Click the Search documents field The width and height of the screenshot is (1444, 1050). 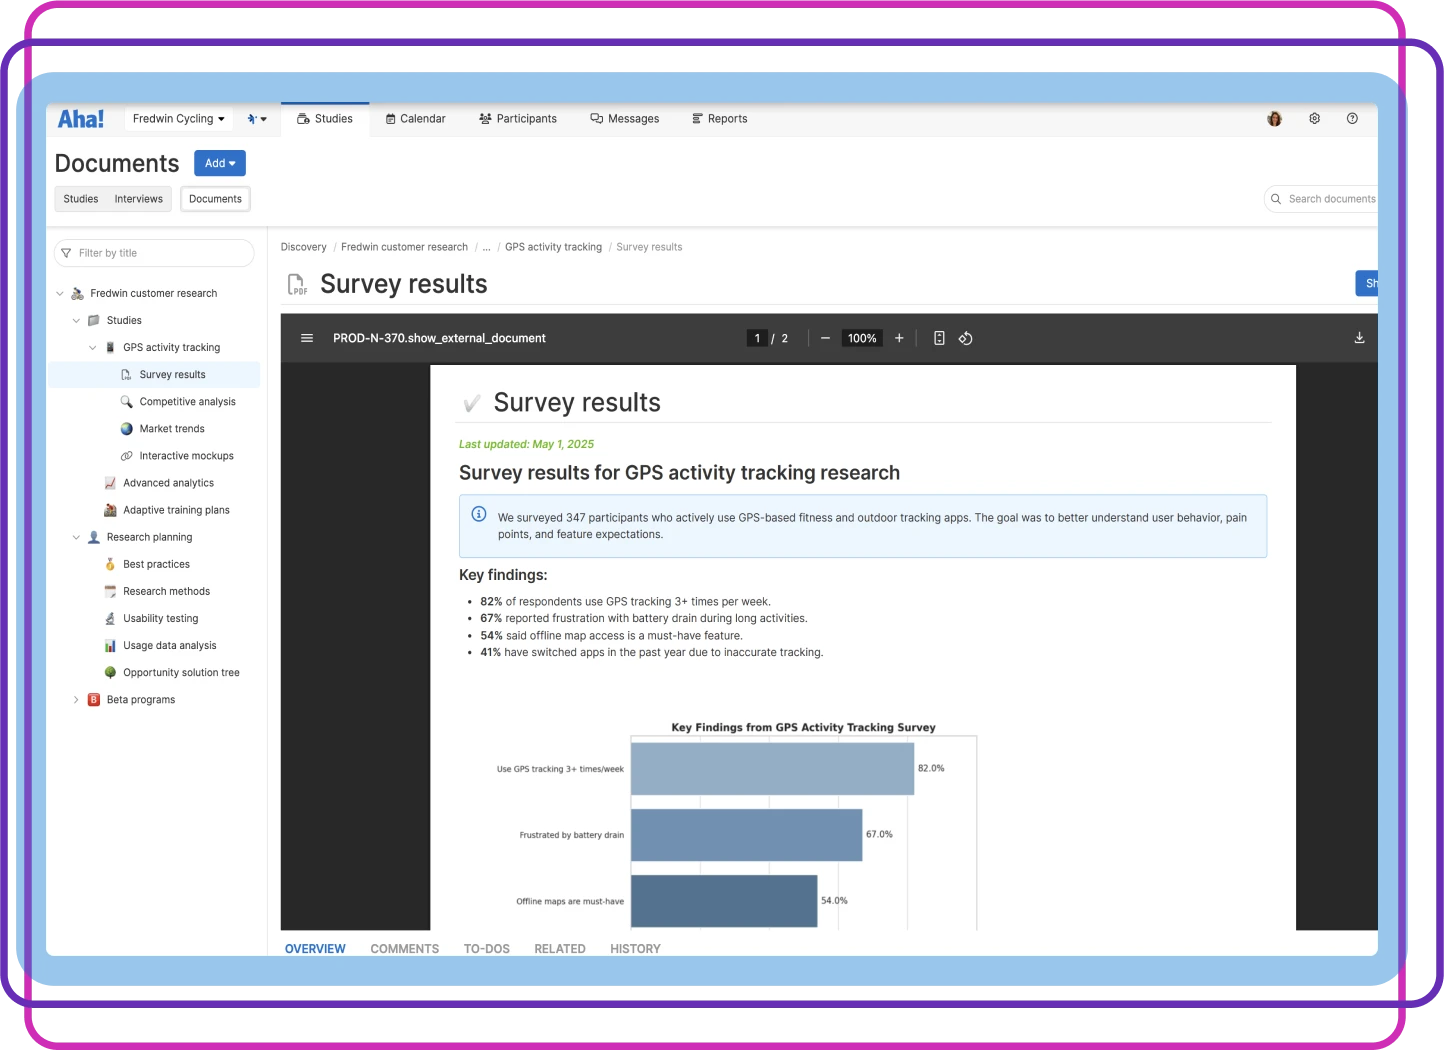tap(1321, 199)
